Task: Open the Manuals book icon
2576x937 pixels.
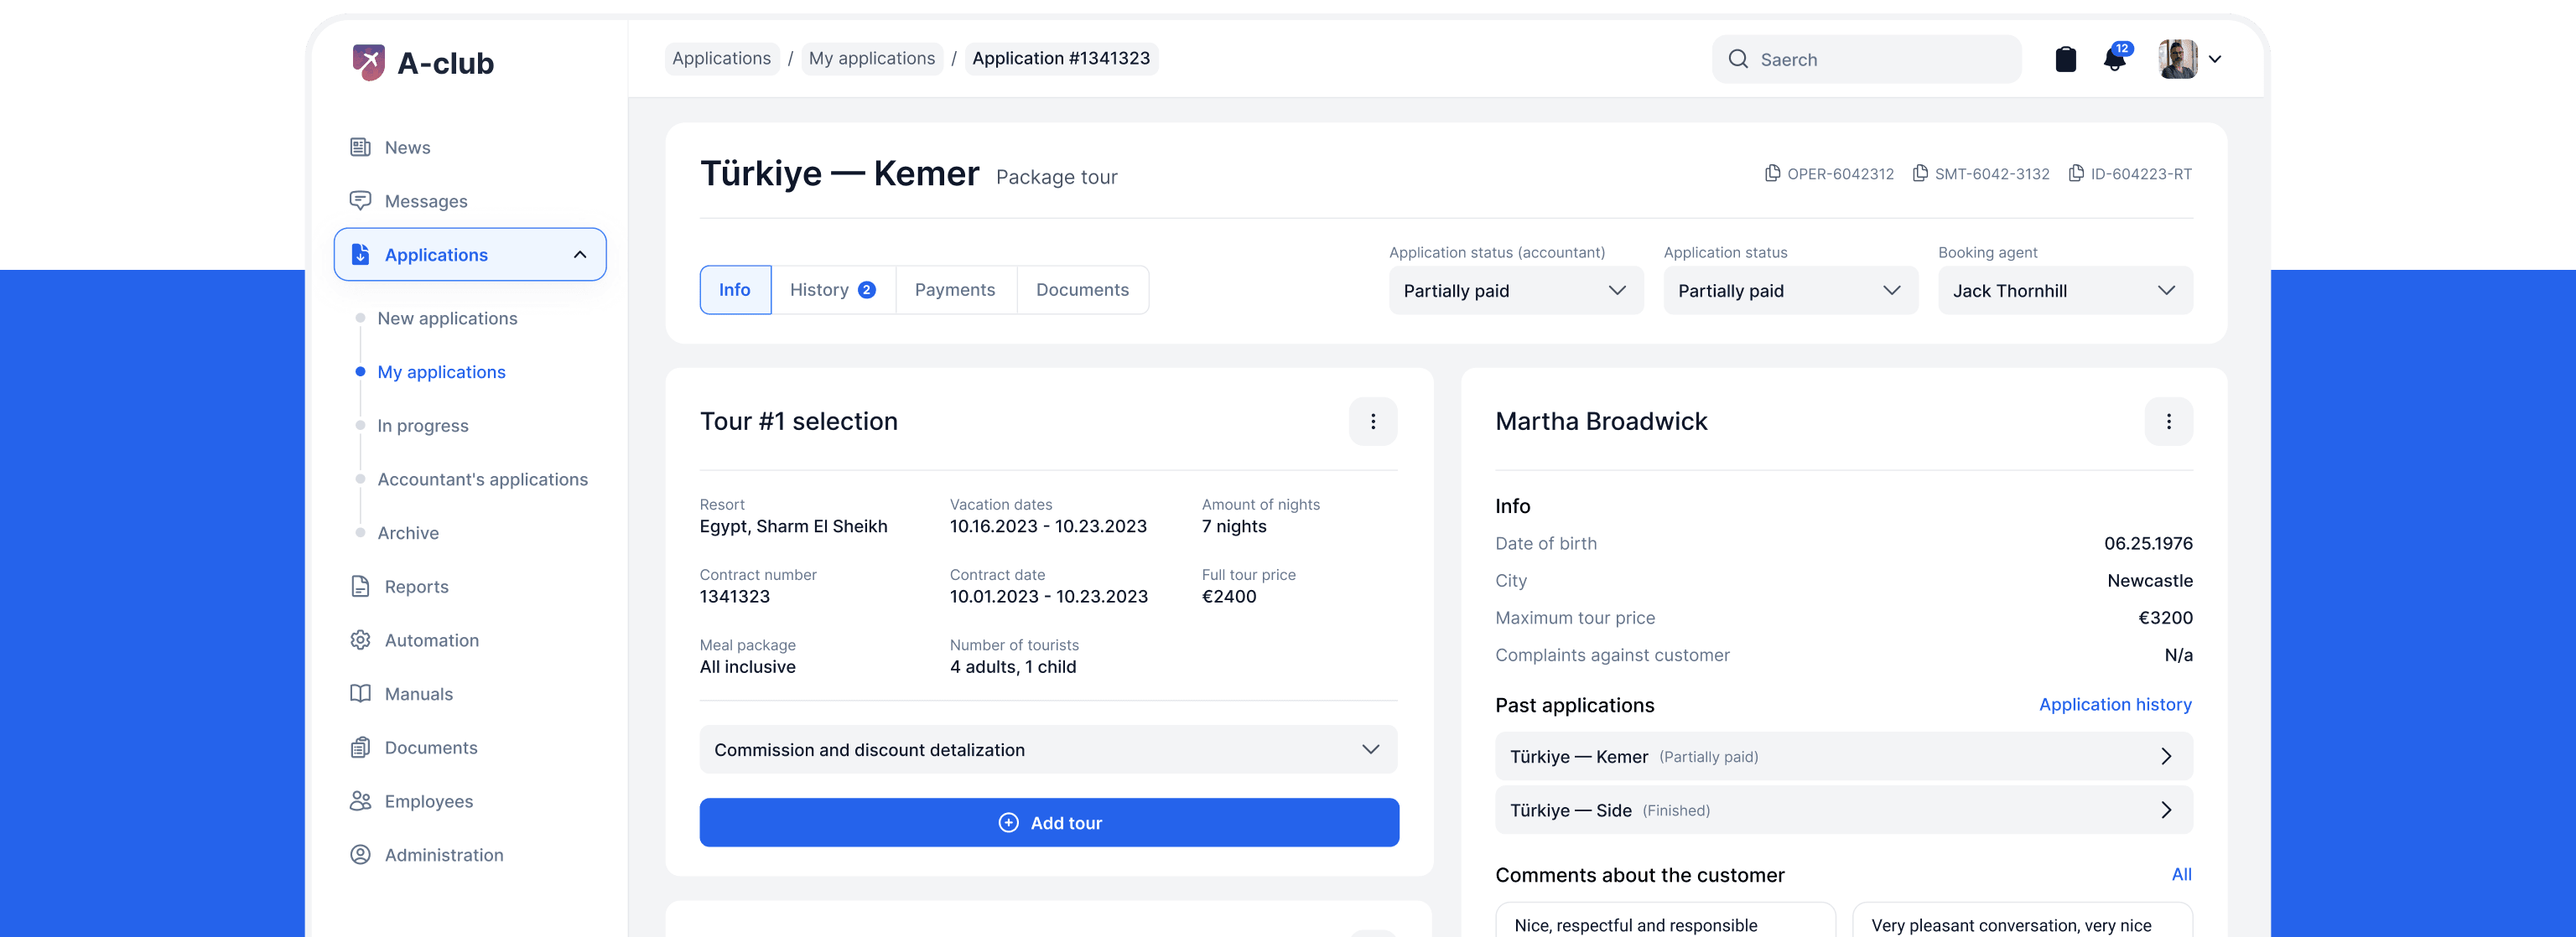Action: click(x=360, y=694)
